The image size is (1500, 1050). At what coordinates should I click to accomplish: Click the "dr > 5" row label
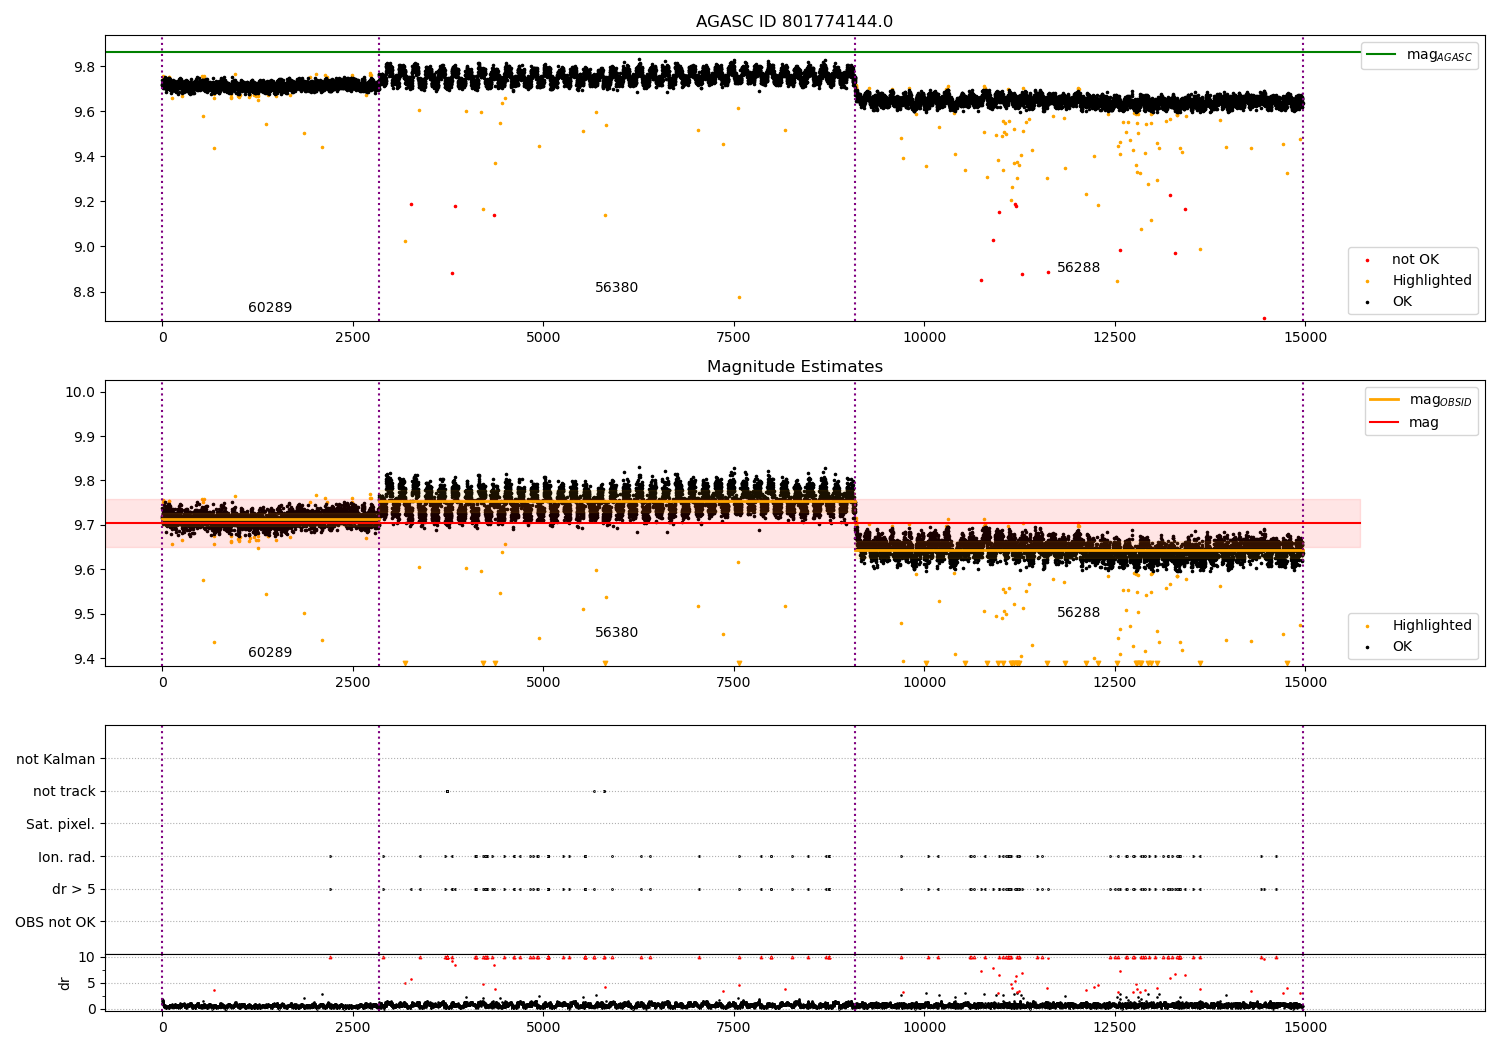[x=74, y=890]
